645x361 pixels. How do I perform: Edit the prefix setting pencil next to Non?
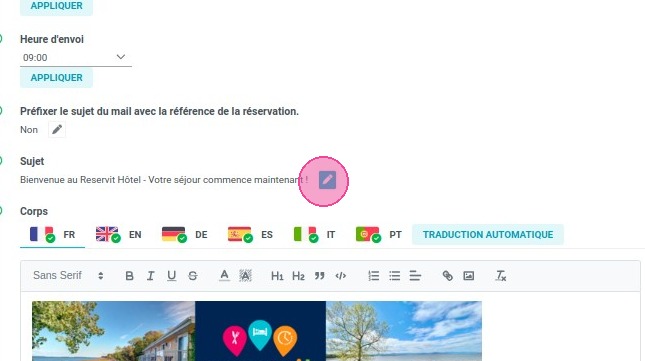pyautogui.click(x=57, y=130)
